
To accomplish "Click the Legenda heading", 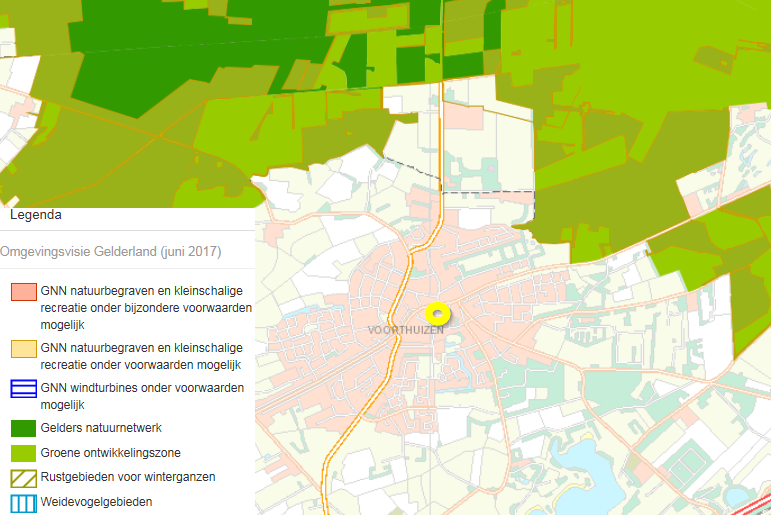I will [x=35, y=215].
